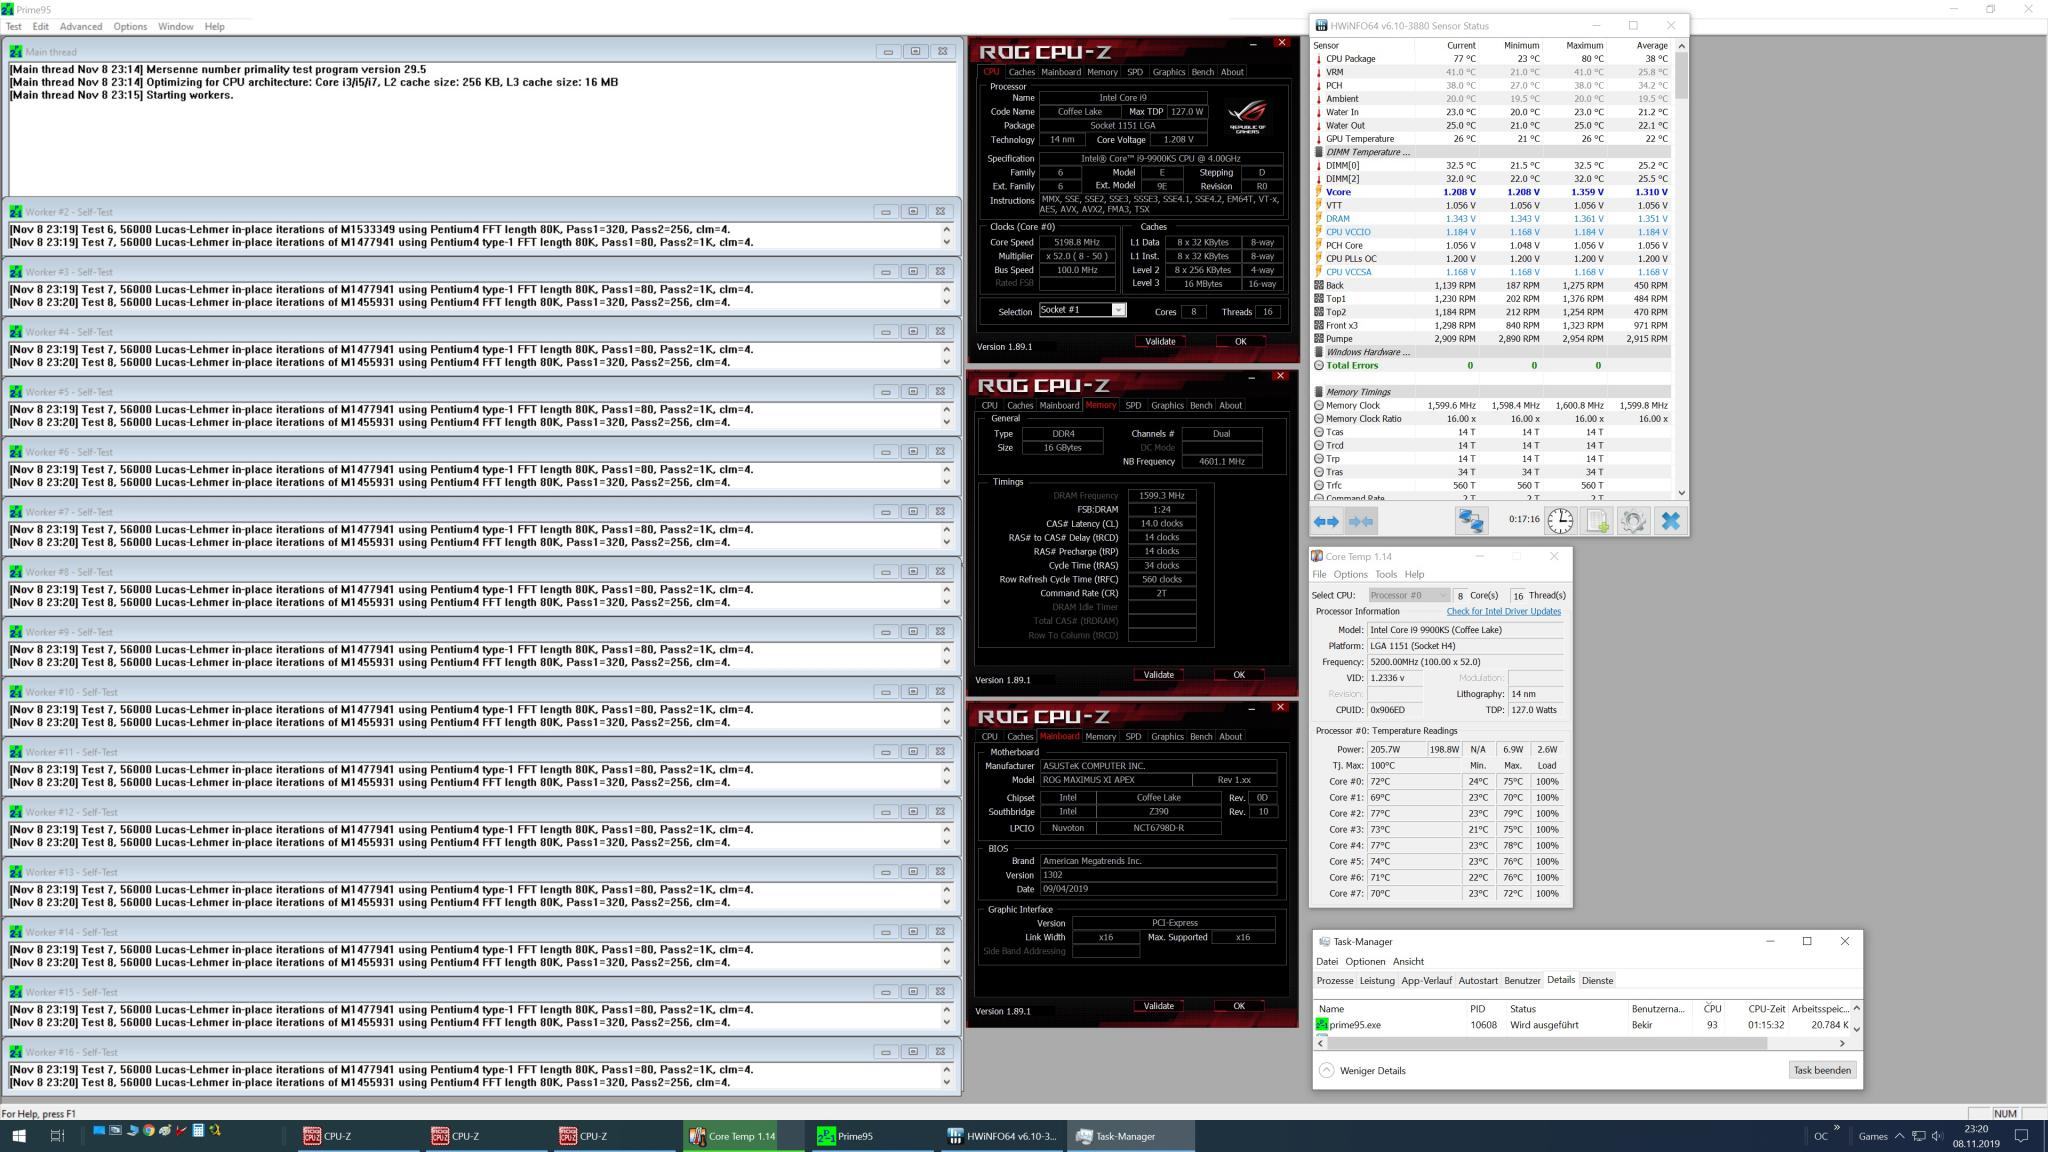Viewport: 2048px width, 1152px height.
Task: Click Validate in mainboard CPU-Z window
Action: (x=1158, y=1006)
